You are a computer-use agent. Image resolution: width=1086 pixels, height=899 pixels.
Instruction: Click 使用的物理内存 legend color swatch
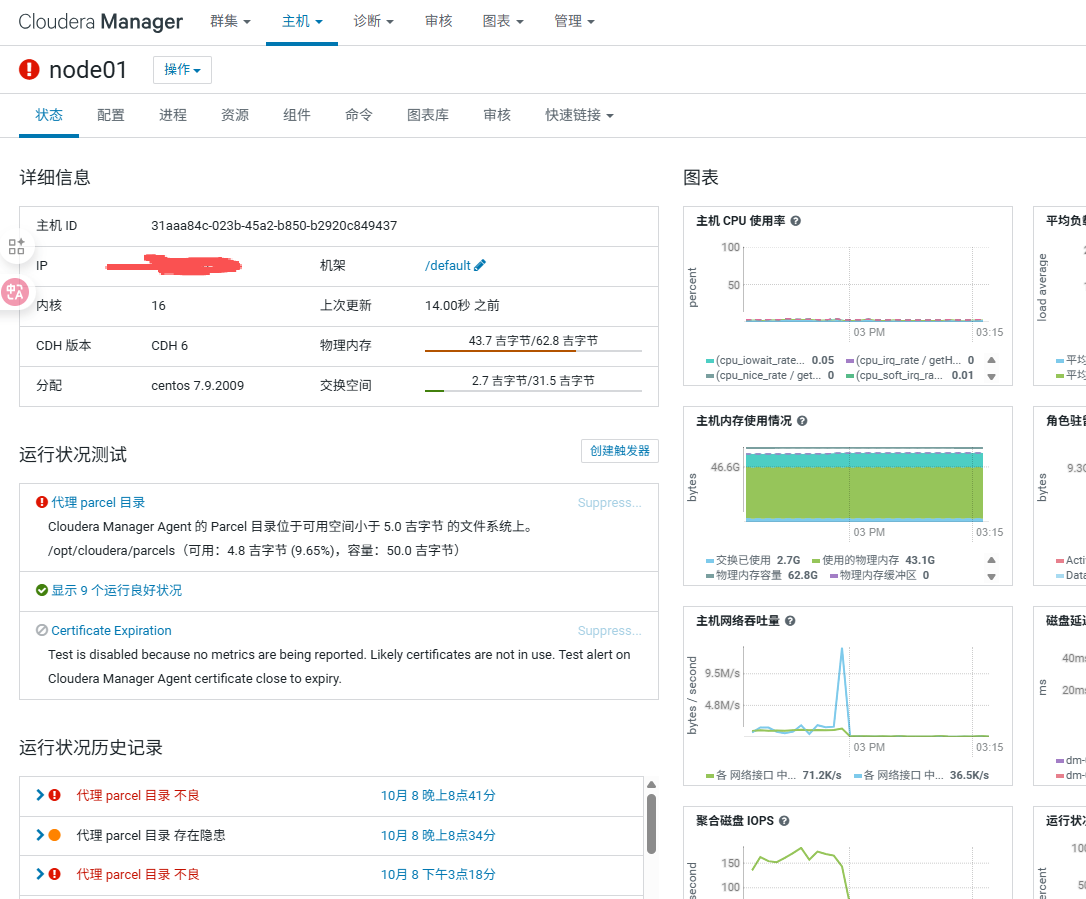pyautogui.click(x=816, y=560)
